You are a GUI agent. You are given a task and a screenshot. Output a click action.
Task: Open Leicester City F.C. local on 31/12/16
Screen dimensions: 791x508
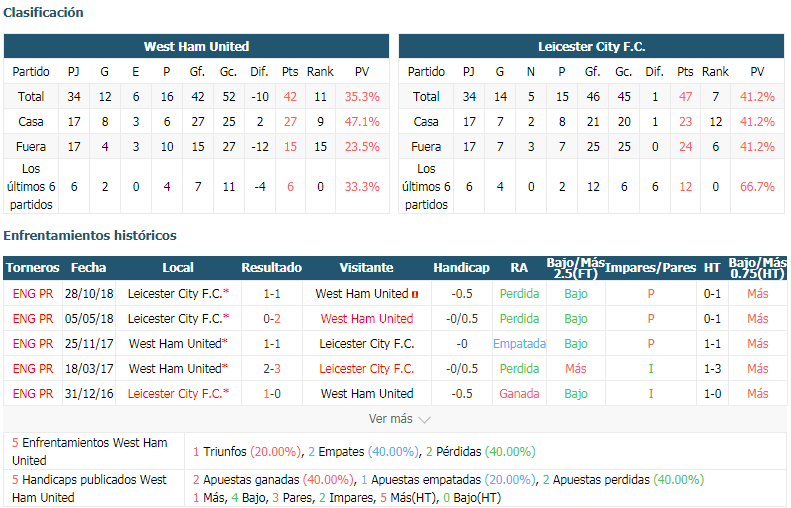(x=175, y=393)
